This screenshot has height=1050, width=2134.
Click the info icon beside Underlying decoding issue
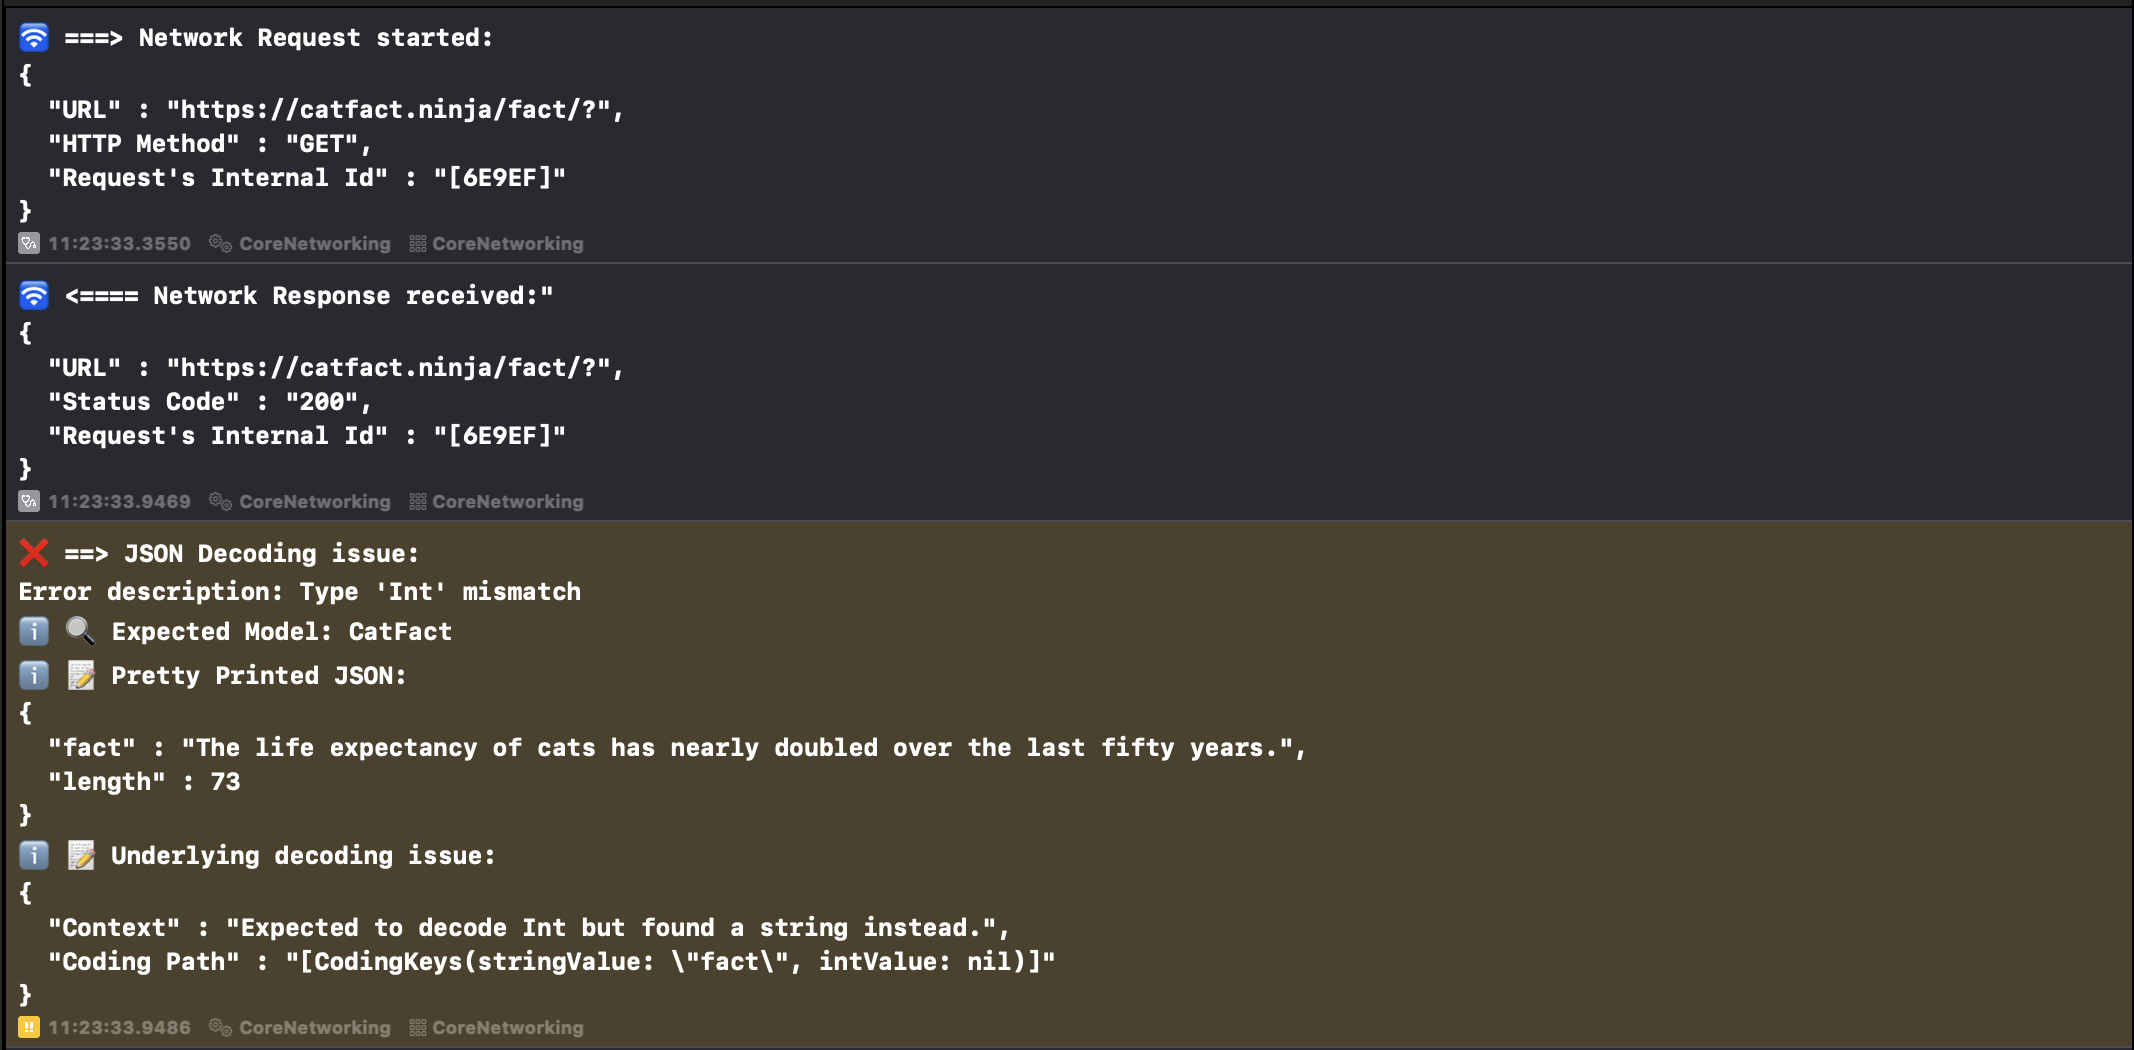[x=34, y=855]
